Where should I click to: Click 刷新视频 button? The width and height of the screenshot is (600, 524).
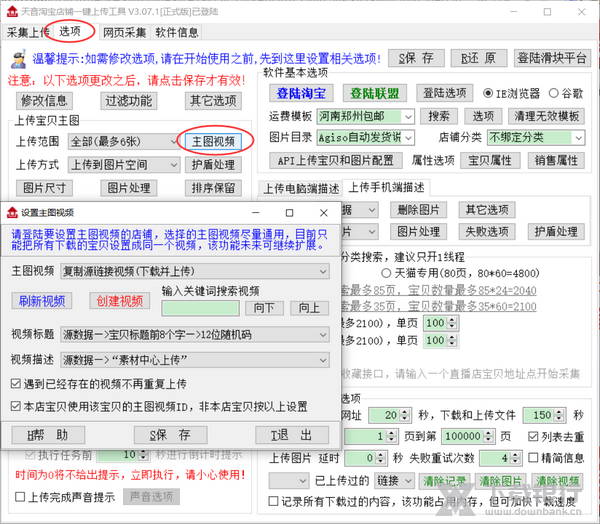[x=42, y=301]
